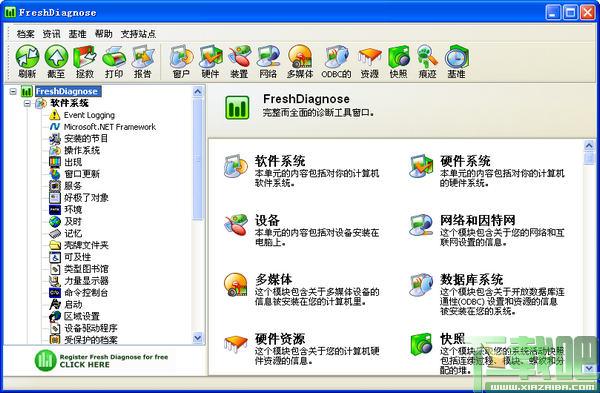This screenshot has height=393, width=600.
Task: Click the 硬件资源 chip module icon
Action: 236,344
